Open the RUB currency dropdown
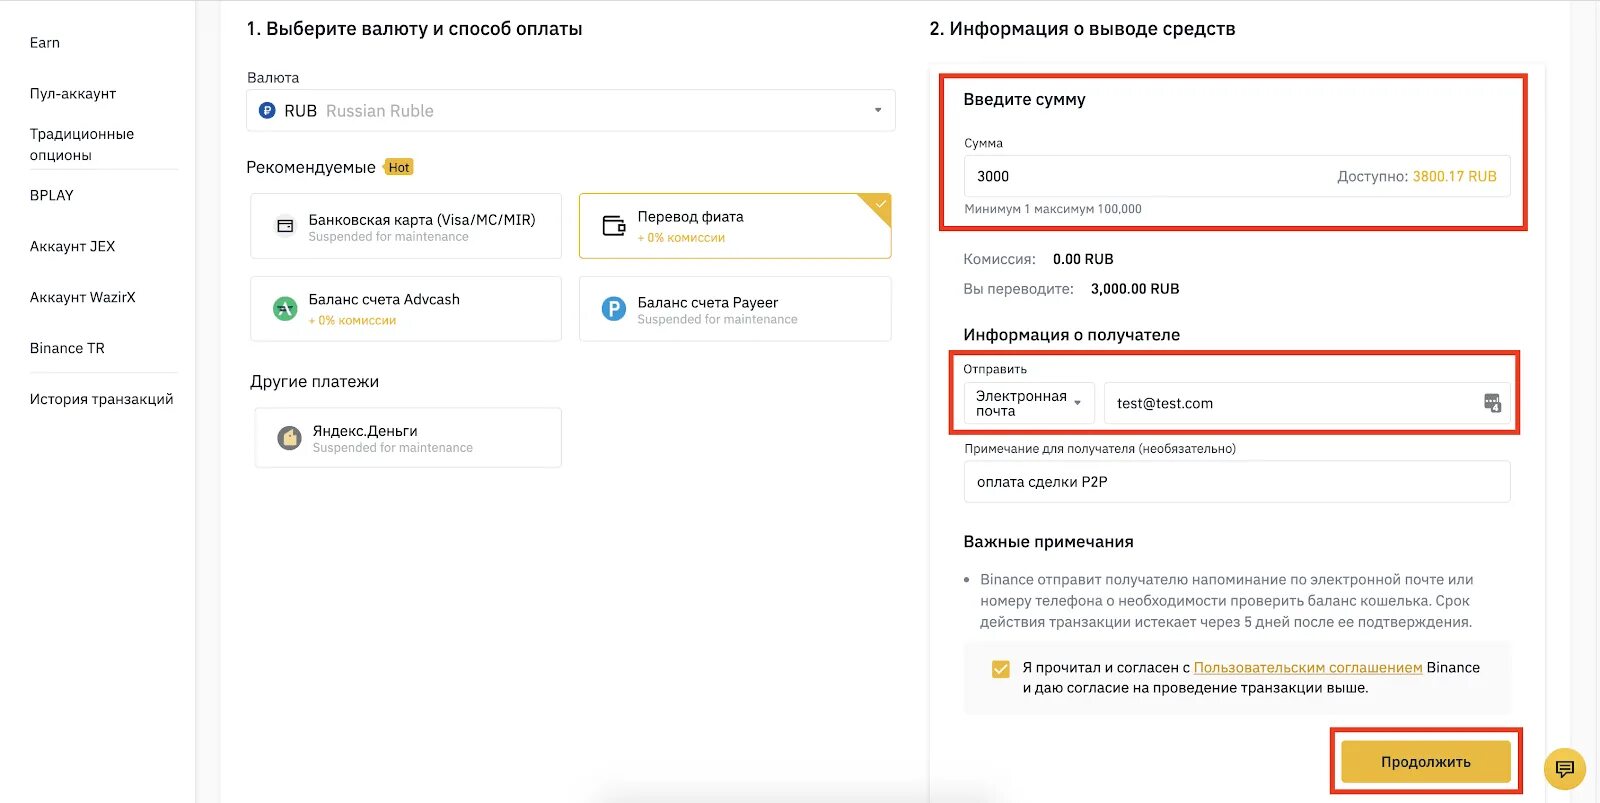This screenshot has width=1600, height=803. (x=571, y=111)
